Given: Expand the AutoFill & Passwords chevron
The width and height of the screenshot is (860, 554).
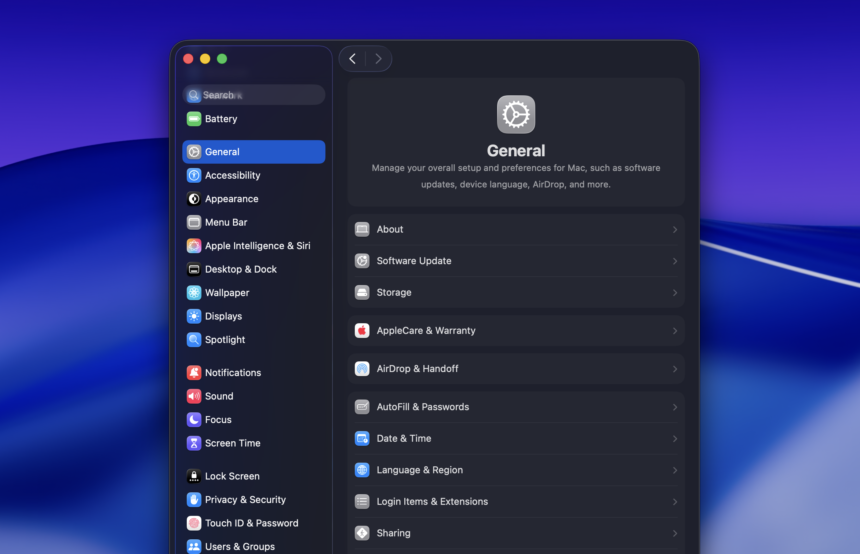Looking at the screenshot, I should pyautogui.click(x=675, y=407).
